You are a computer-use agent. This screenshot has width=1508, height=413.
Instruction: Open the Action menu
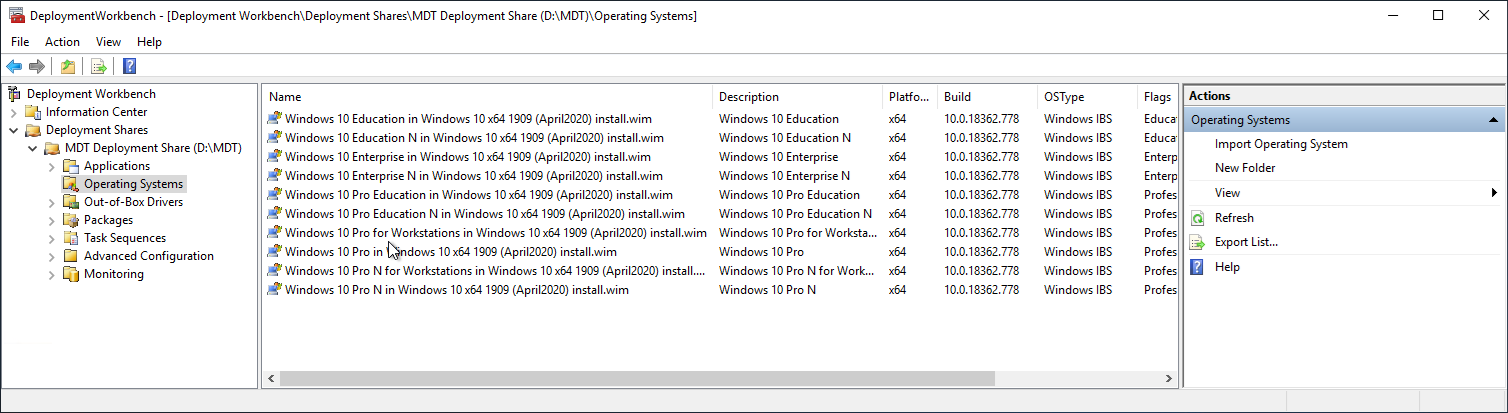tap(62, 42)
